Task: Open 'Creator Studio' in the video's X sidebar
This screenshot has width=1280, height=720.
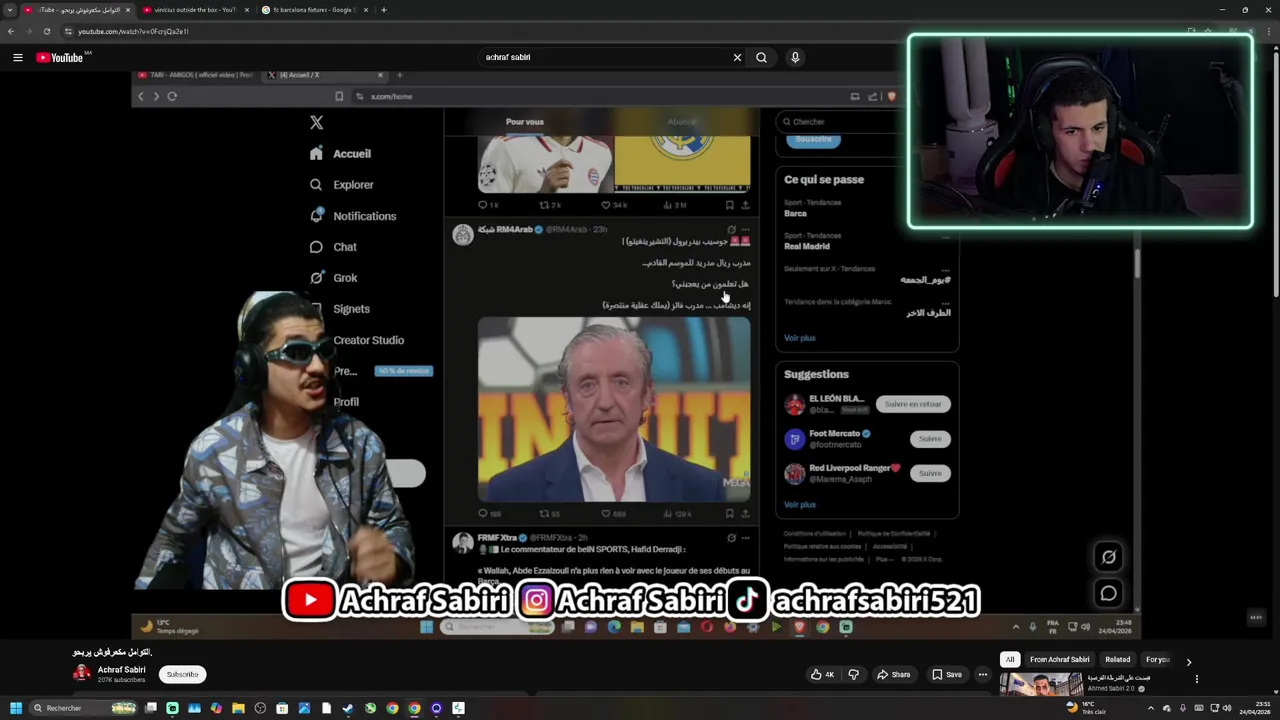Action: point(368,340)
